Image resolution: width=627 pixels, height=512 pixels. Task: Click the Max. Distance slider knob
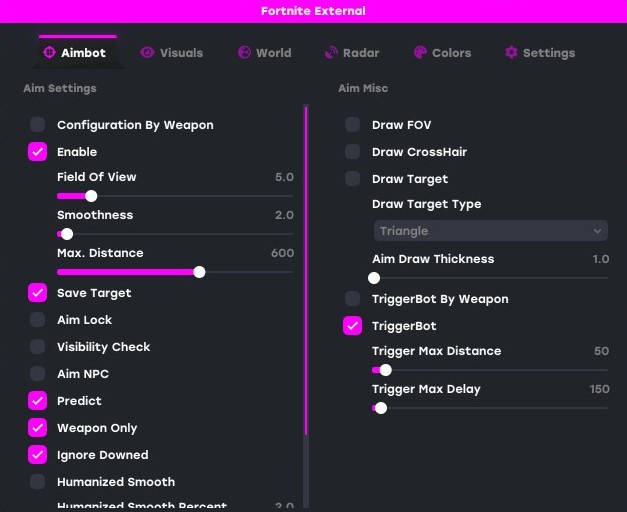(x=199, y=272)
